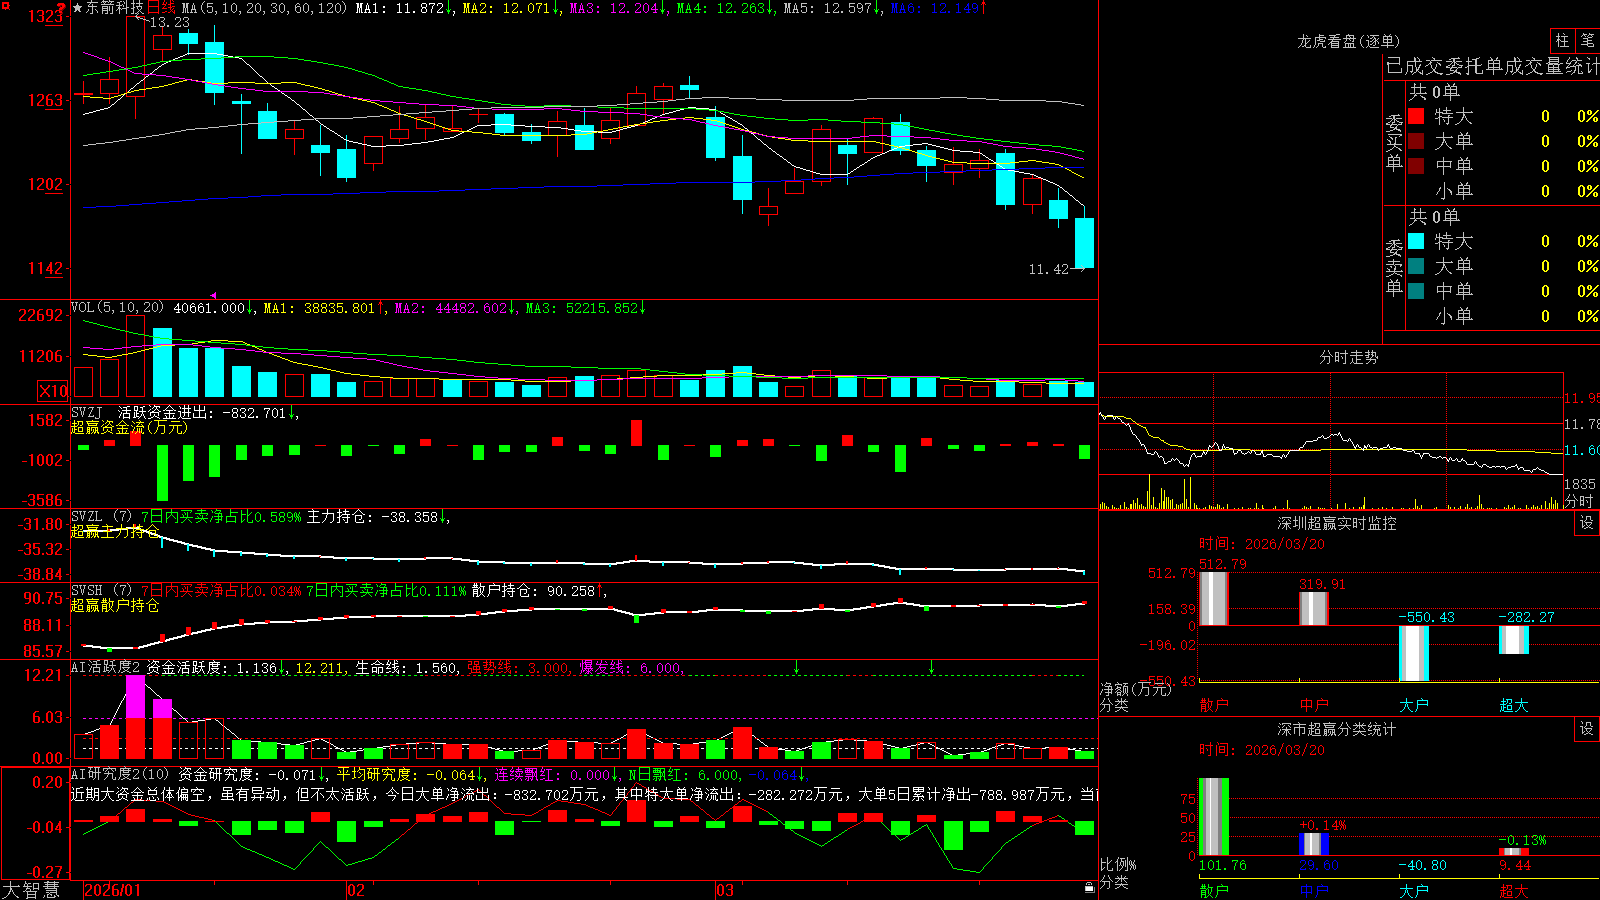
Task: Click the teal 大单 sell-order swatch
Action: [x=1416, y=266]
